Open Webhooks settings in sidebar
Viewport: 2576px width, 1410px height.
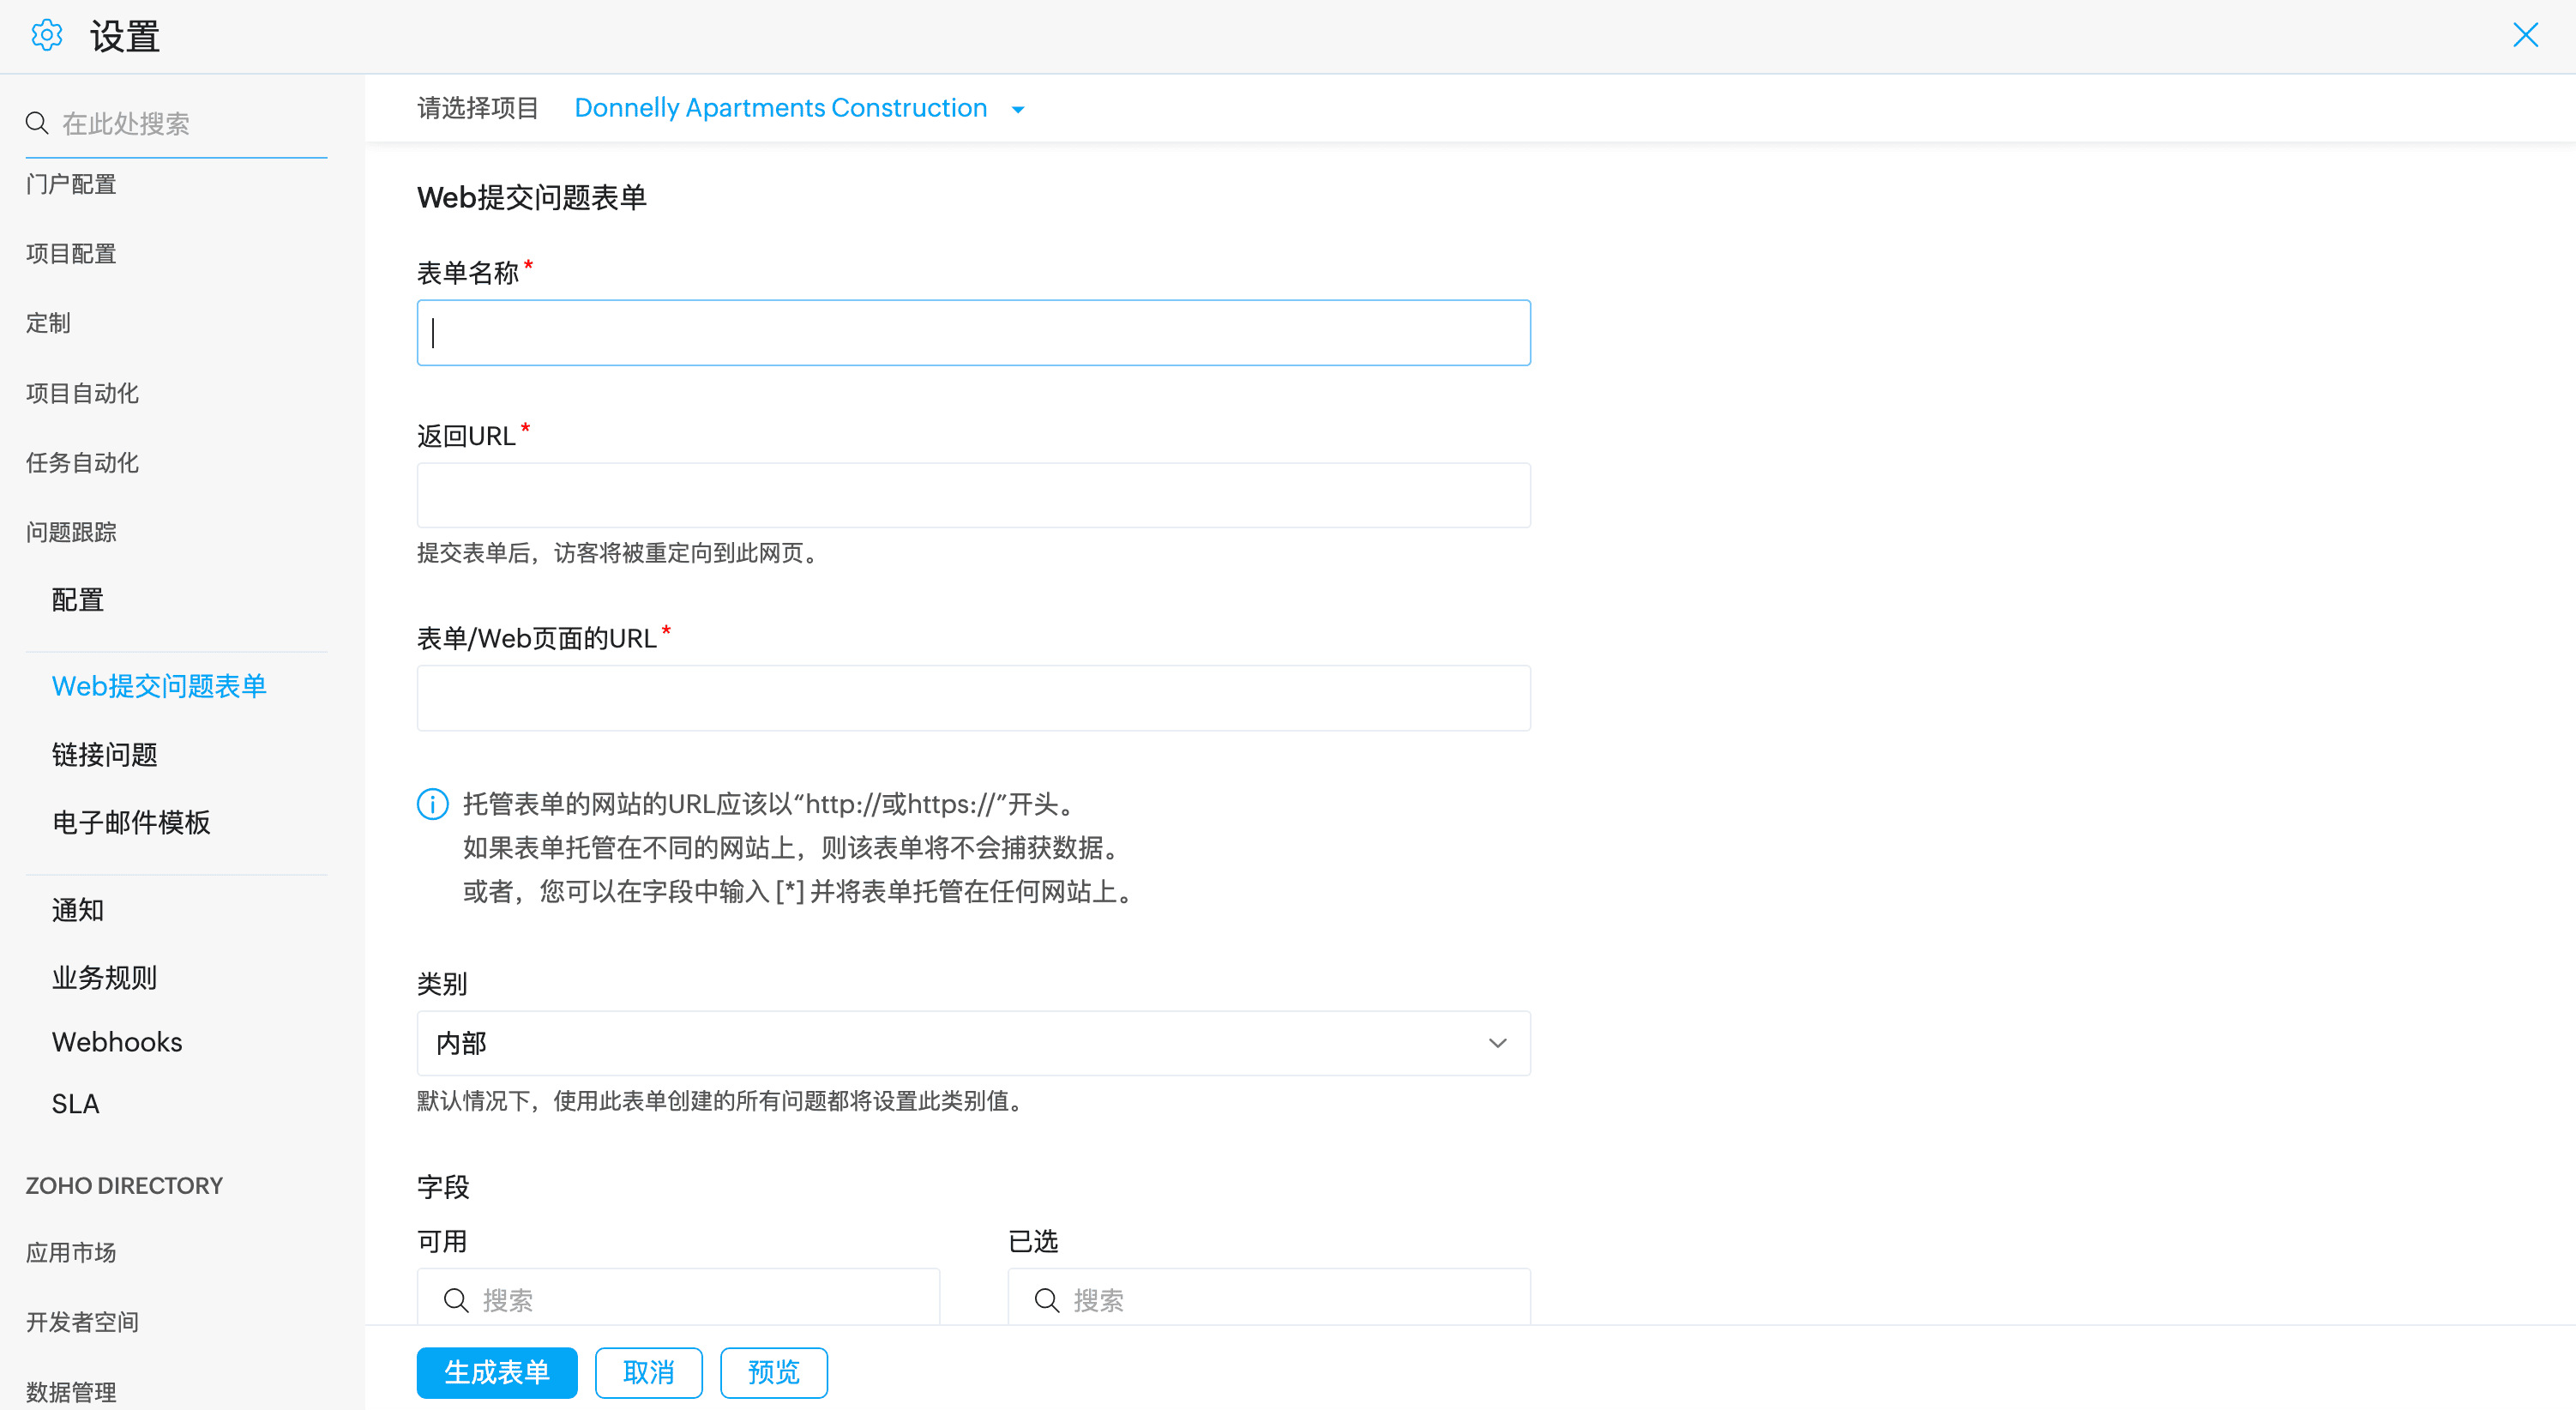[x=117, y=1042]
